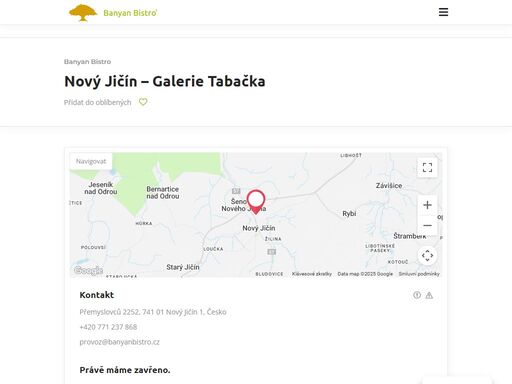512x384 pixels.
Task: Click Přidat do oblíbených text
Action: click(x=98, y=102)
